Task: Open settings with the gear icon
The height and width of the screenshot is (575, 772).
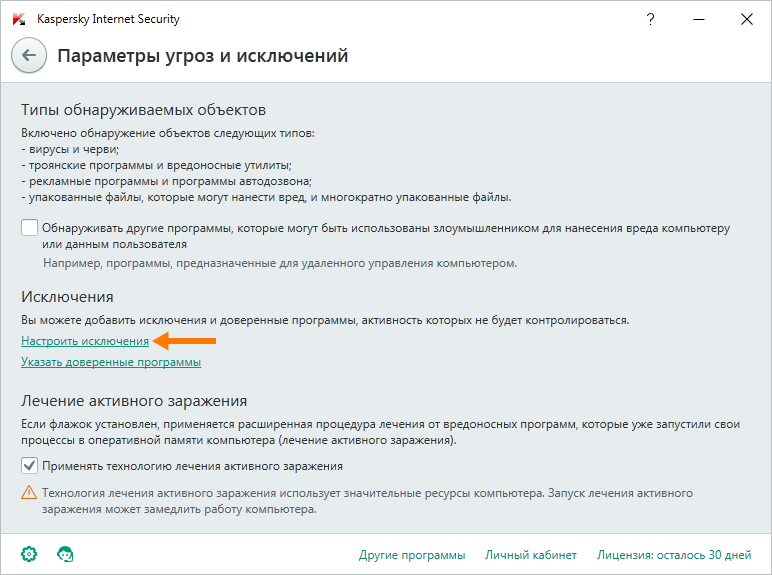Action: (x=29, y=554)
